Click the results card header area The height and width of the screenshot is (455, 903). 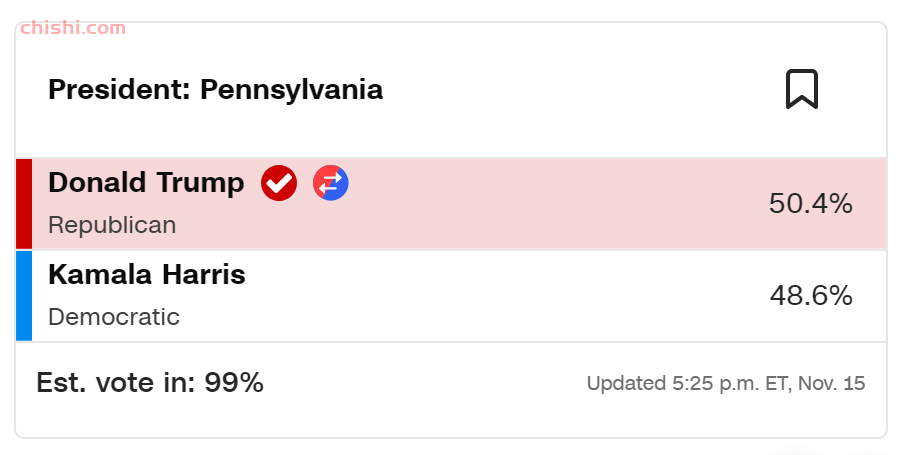coord(451,90)
